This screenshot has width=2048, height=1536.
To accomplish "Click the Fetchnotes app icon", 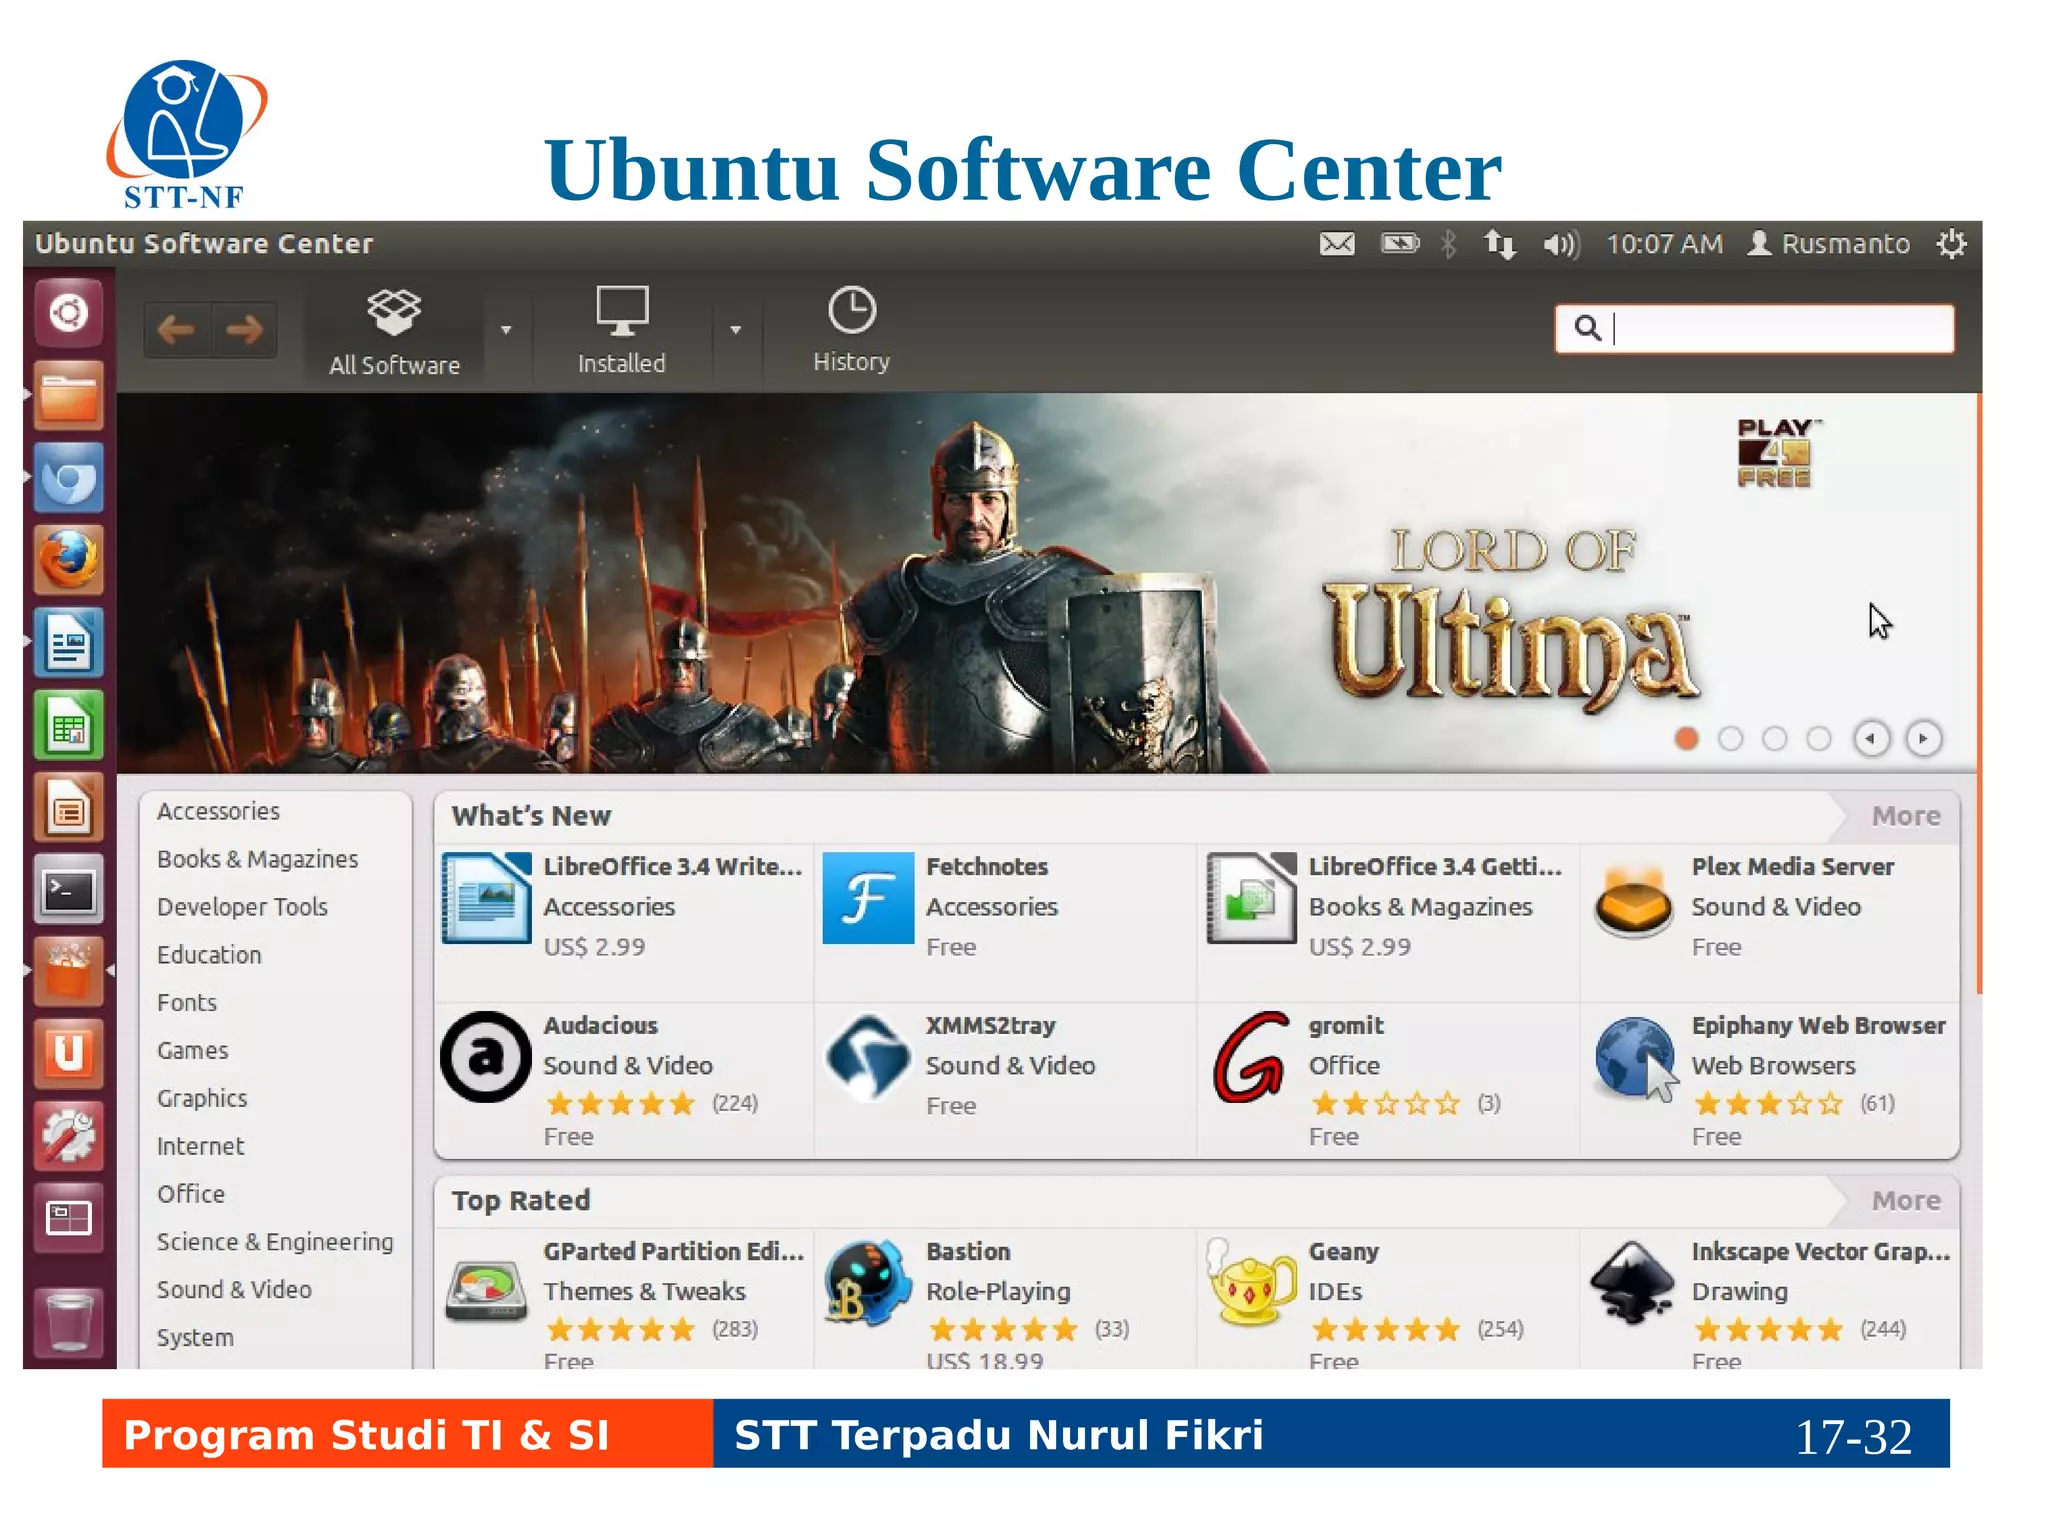I will tap(868, 898).
